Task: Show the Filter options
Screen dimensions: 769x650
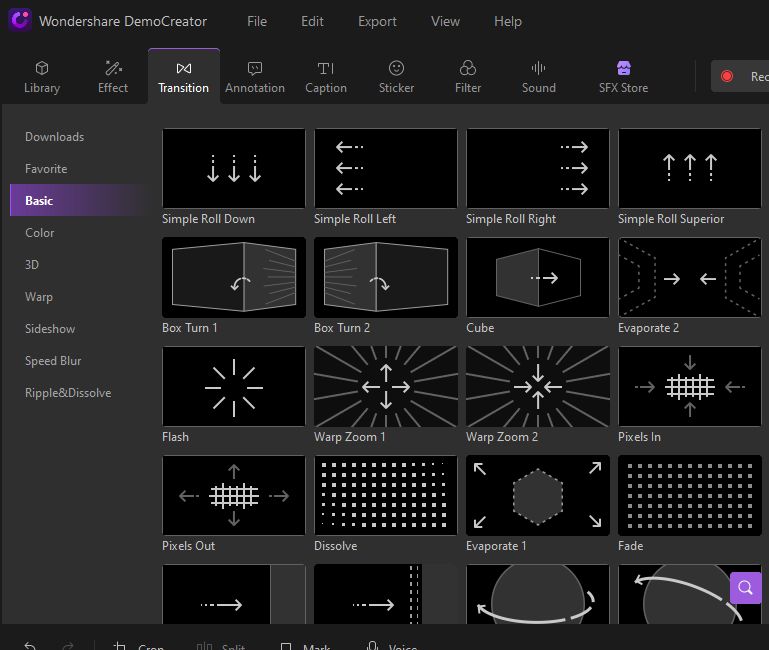Action: point(468,77)
